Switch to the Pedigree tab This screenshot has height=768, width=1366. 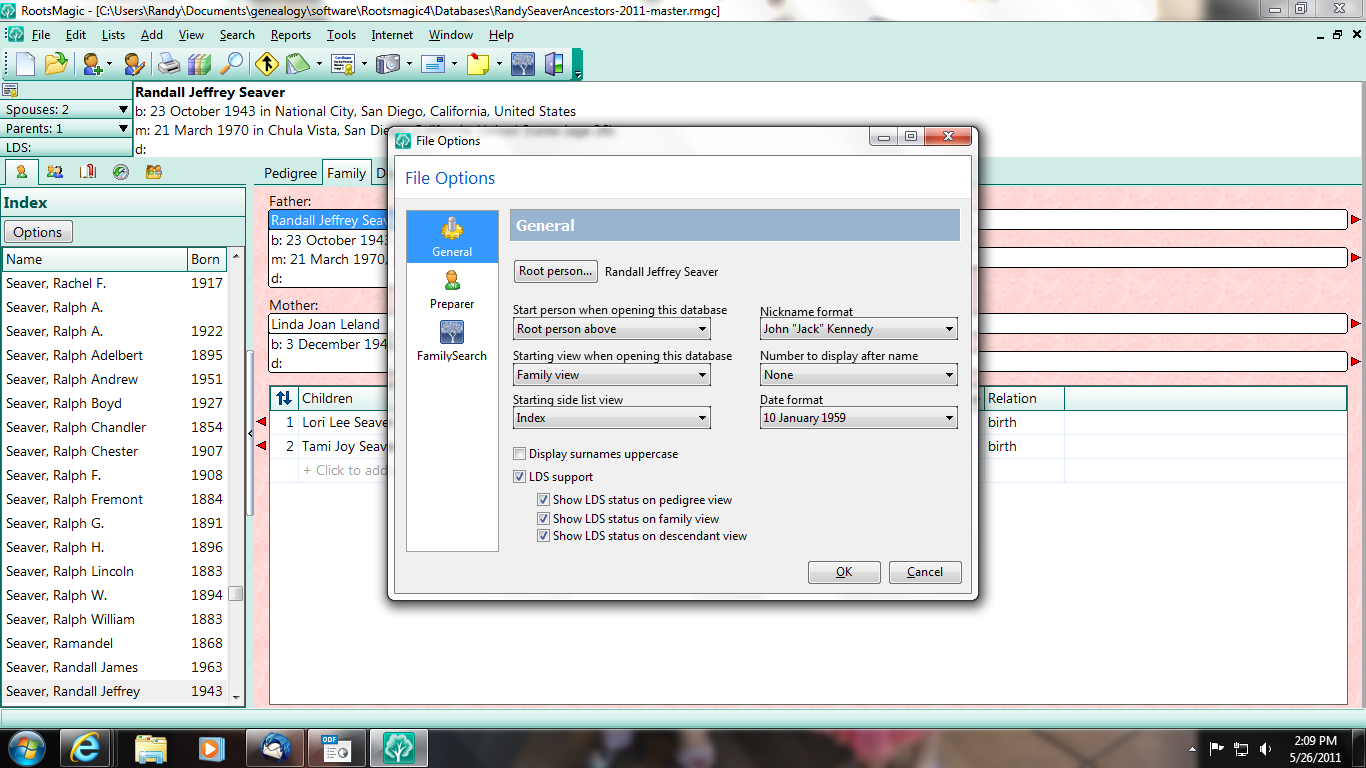(290, 173)
